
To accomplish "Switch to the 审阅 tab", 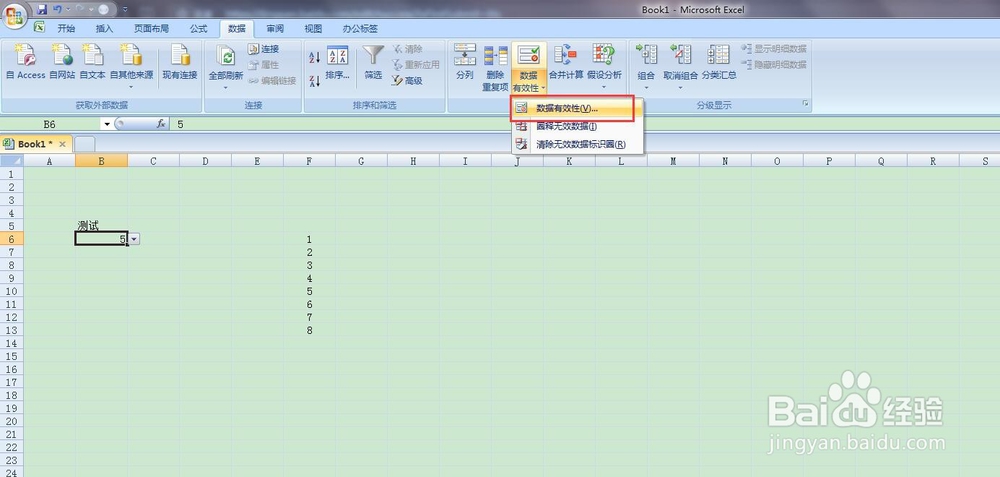I will point(275,29).
